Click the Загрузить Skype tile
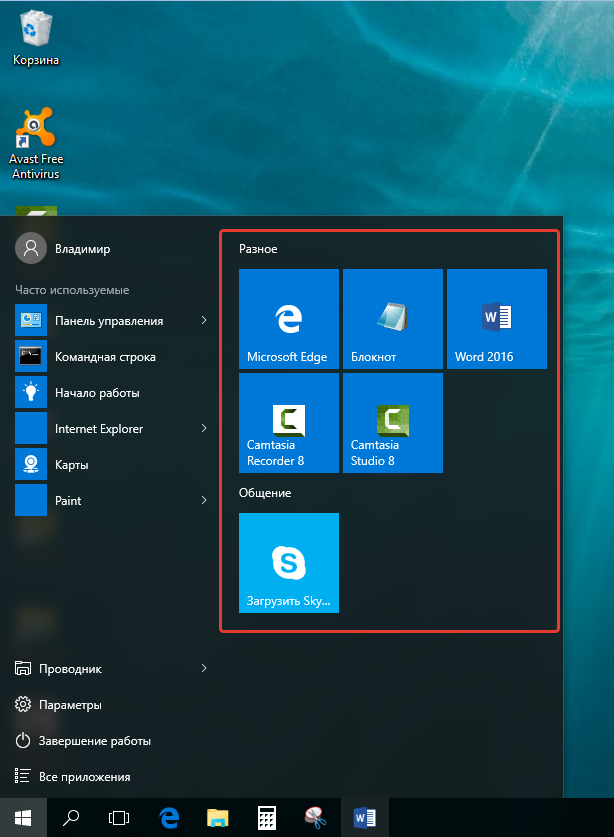 (x=289, y=563)
